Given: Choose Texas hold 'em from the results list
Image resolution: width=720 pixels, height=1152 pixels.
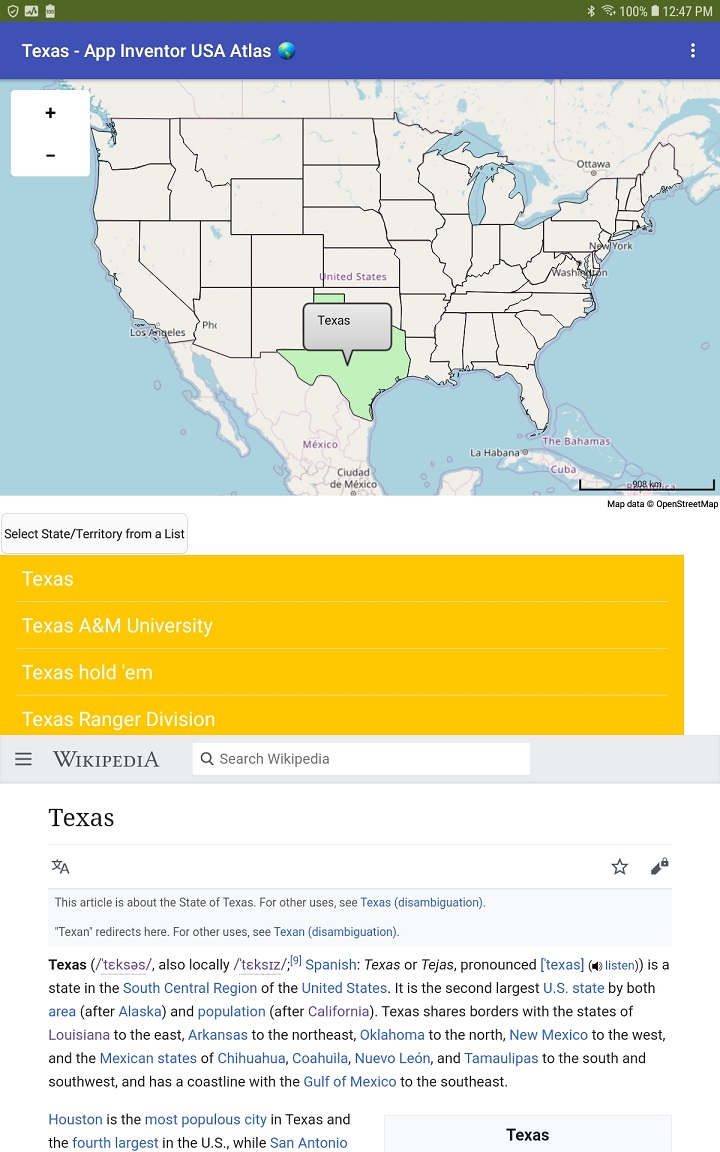Looking at the screenshot, I should pyautogui.click(x=87, y=672).
